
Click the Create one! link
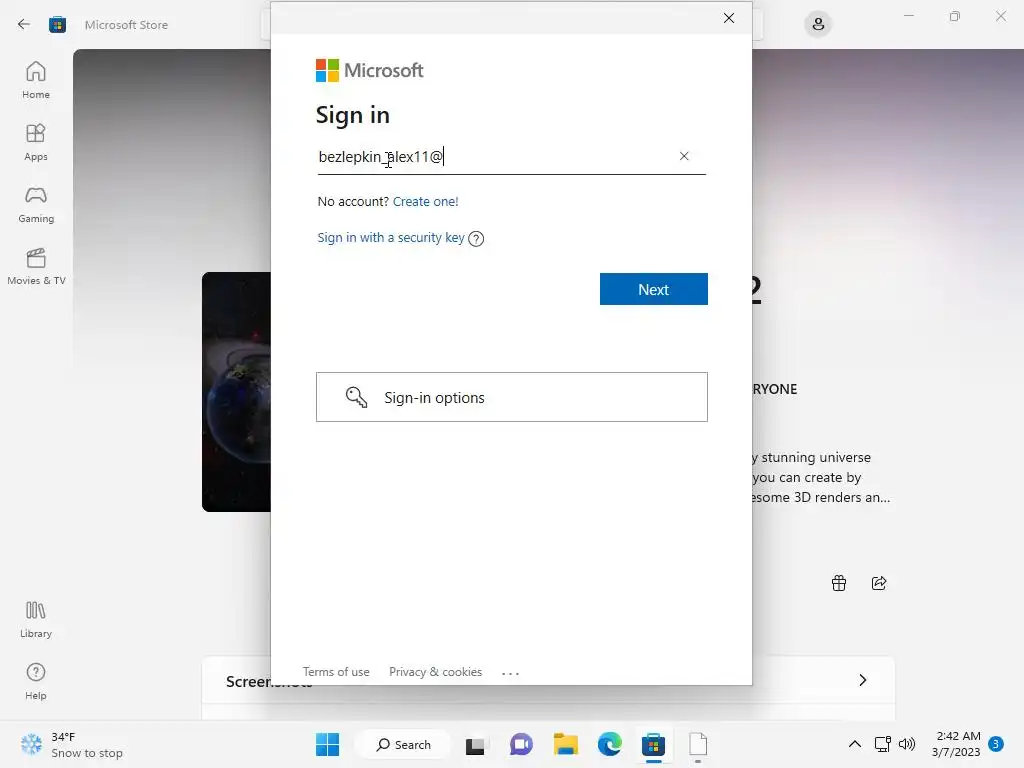(x=426, y=201)
